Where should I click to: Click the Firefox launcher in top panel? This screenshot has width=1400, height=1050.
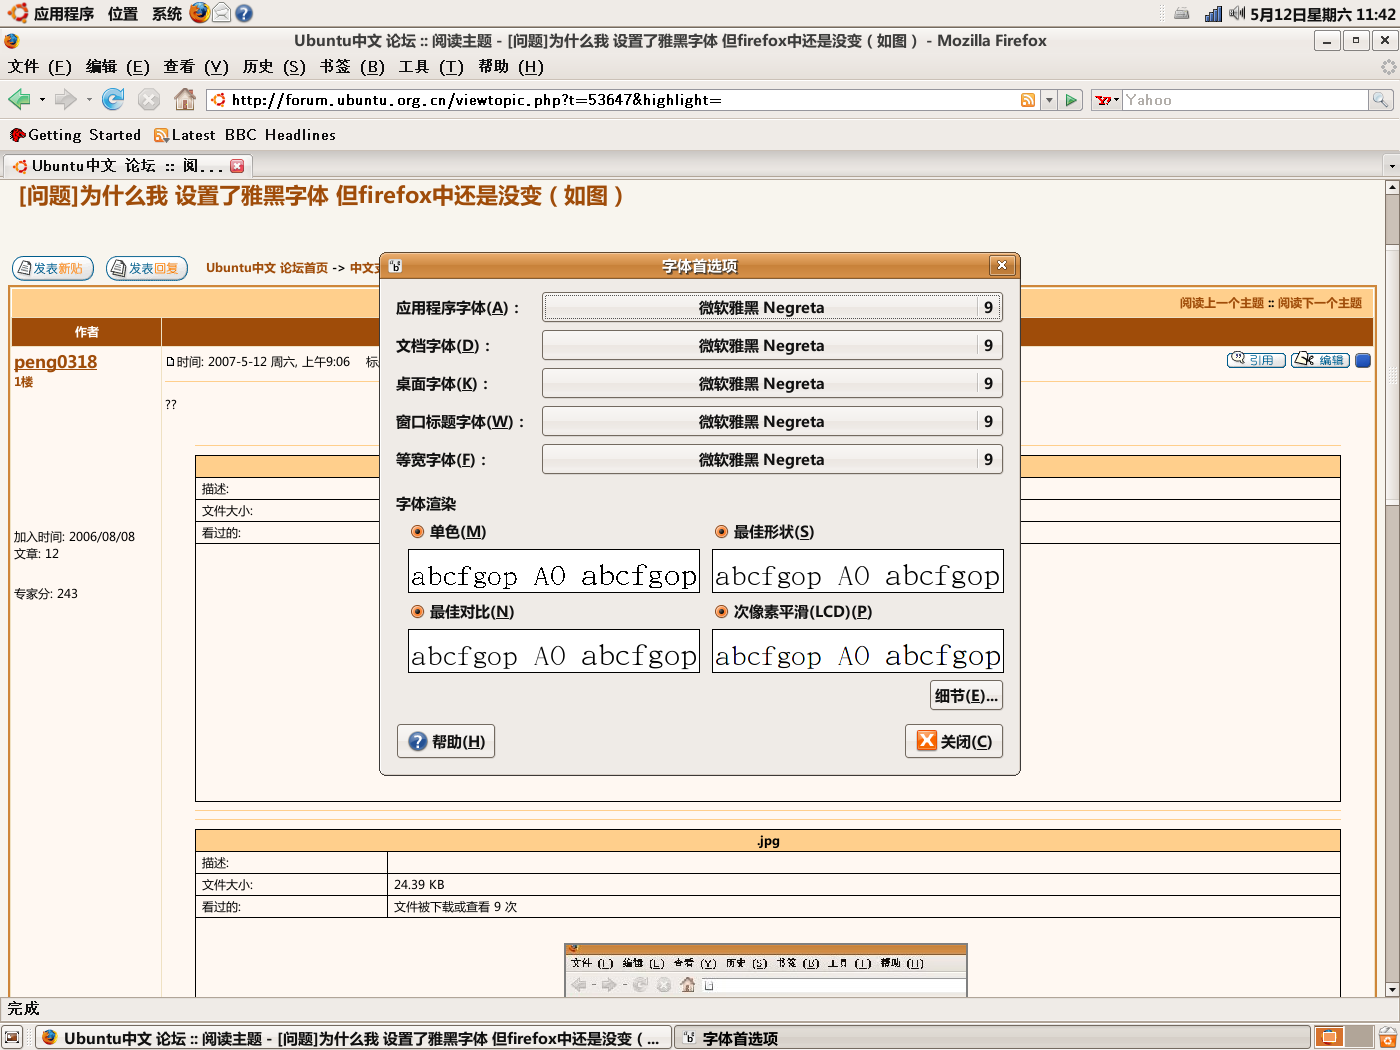pyautogui.click(x=199, y=13)
